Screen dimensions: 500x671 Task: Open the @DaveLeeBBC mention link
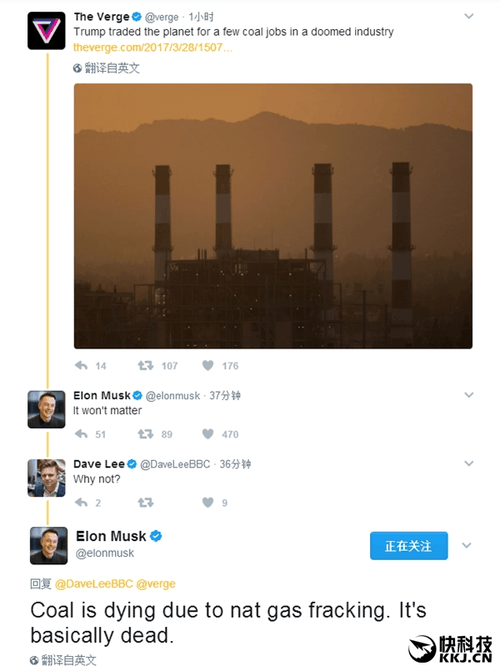pyautogui.click(x=94, y=584)
